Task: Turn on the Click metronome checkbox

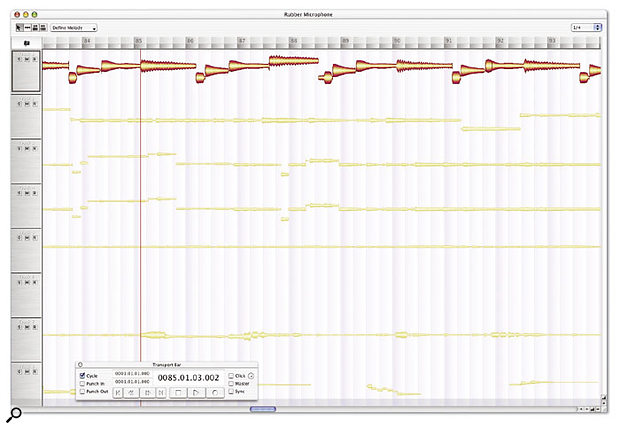Action: click(x=231, y=374)
